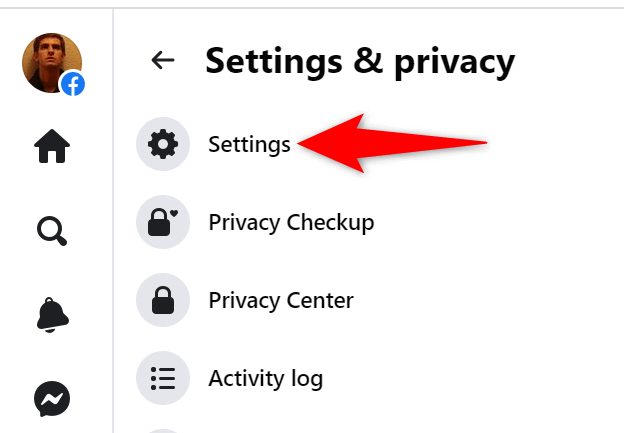Choose Privacy Center from the list

coord(280,300)
